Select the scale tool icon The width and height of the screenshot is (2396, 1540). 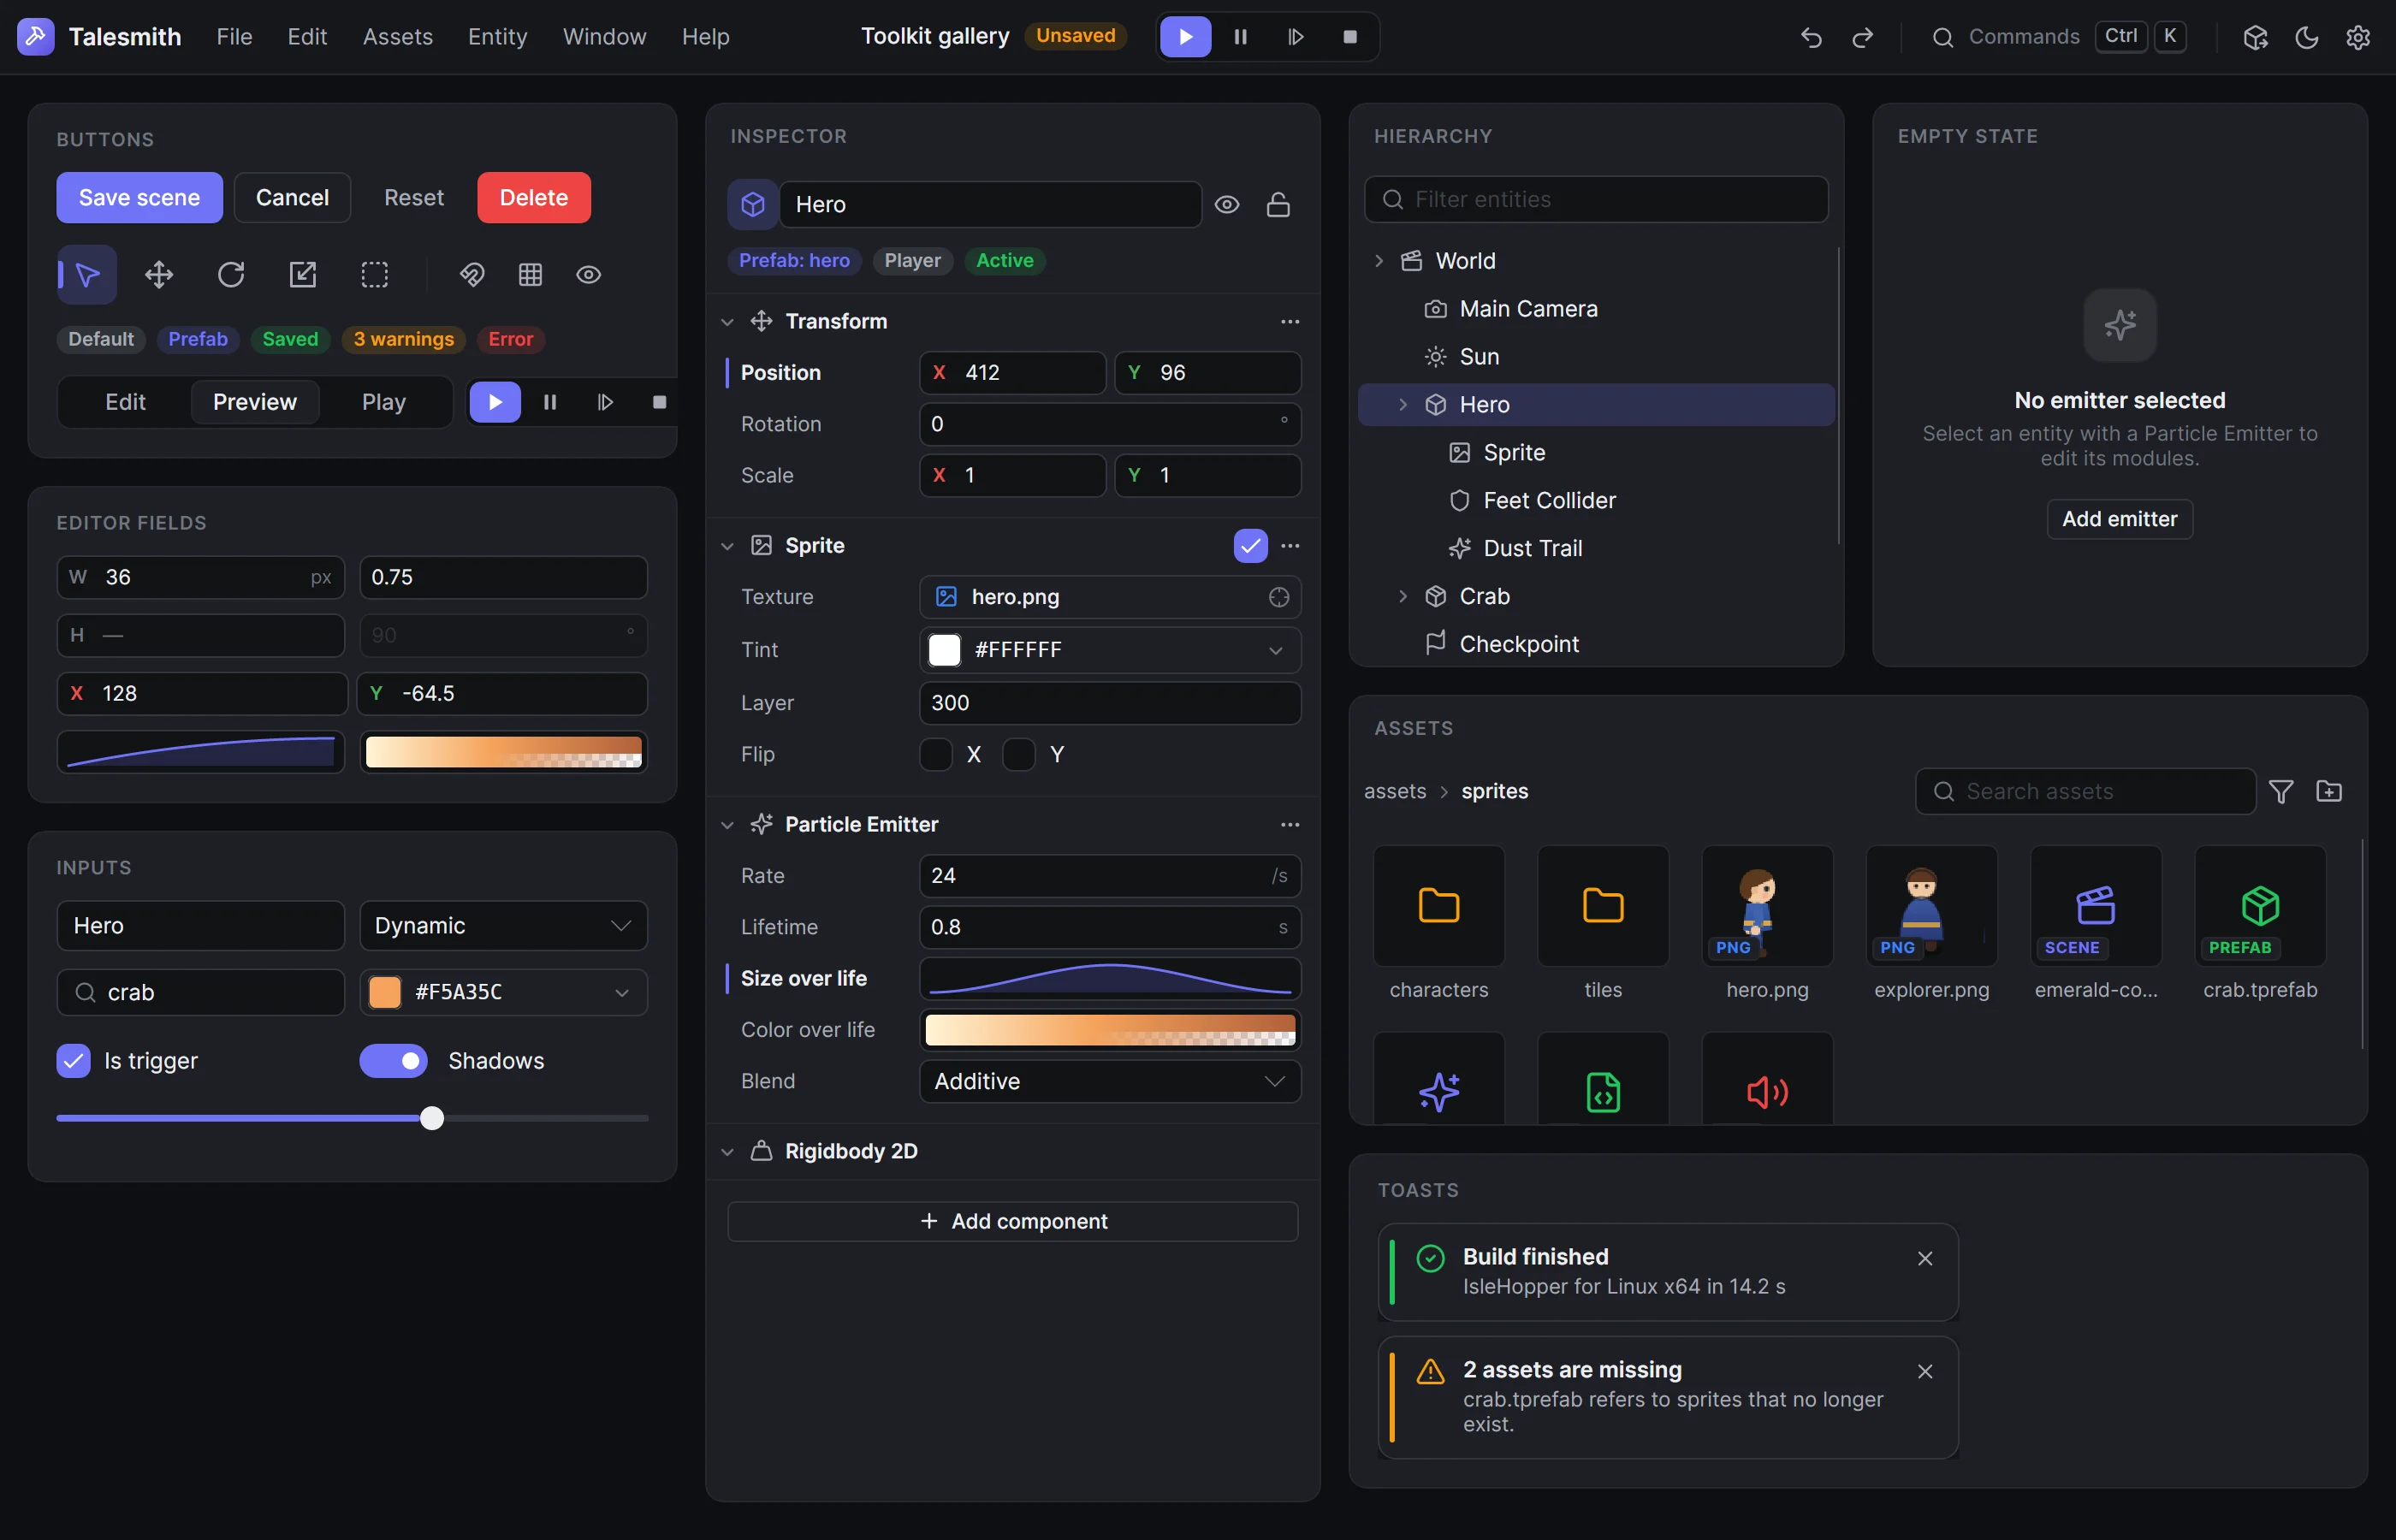(303, 275)
